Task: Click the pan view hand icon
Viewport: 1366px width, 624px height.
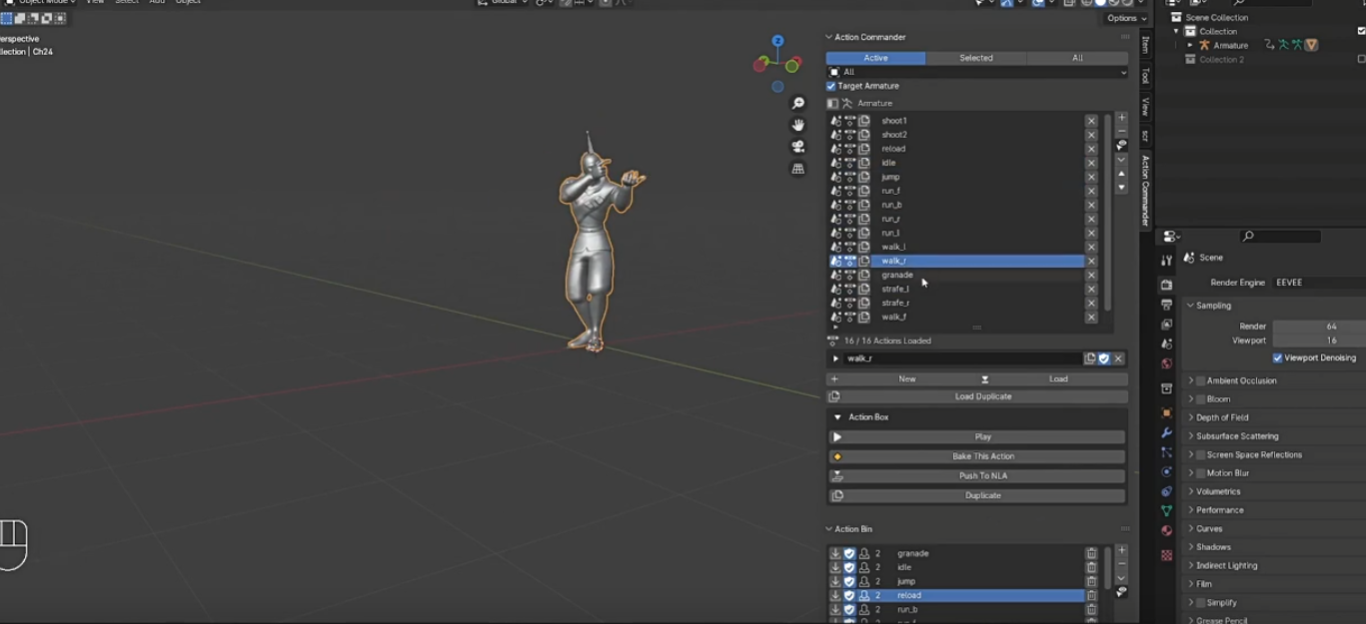Action: (x=798, y=125)
